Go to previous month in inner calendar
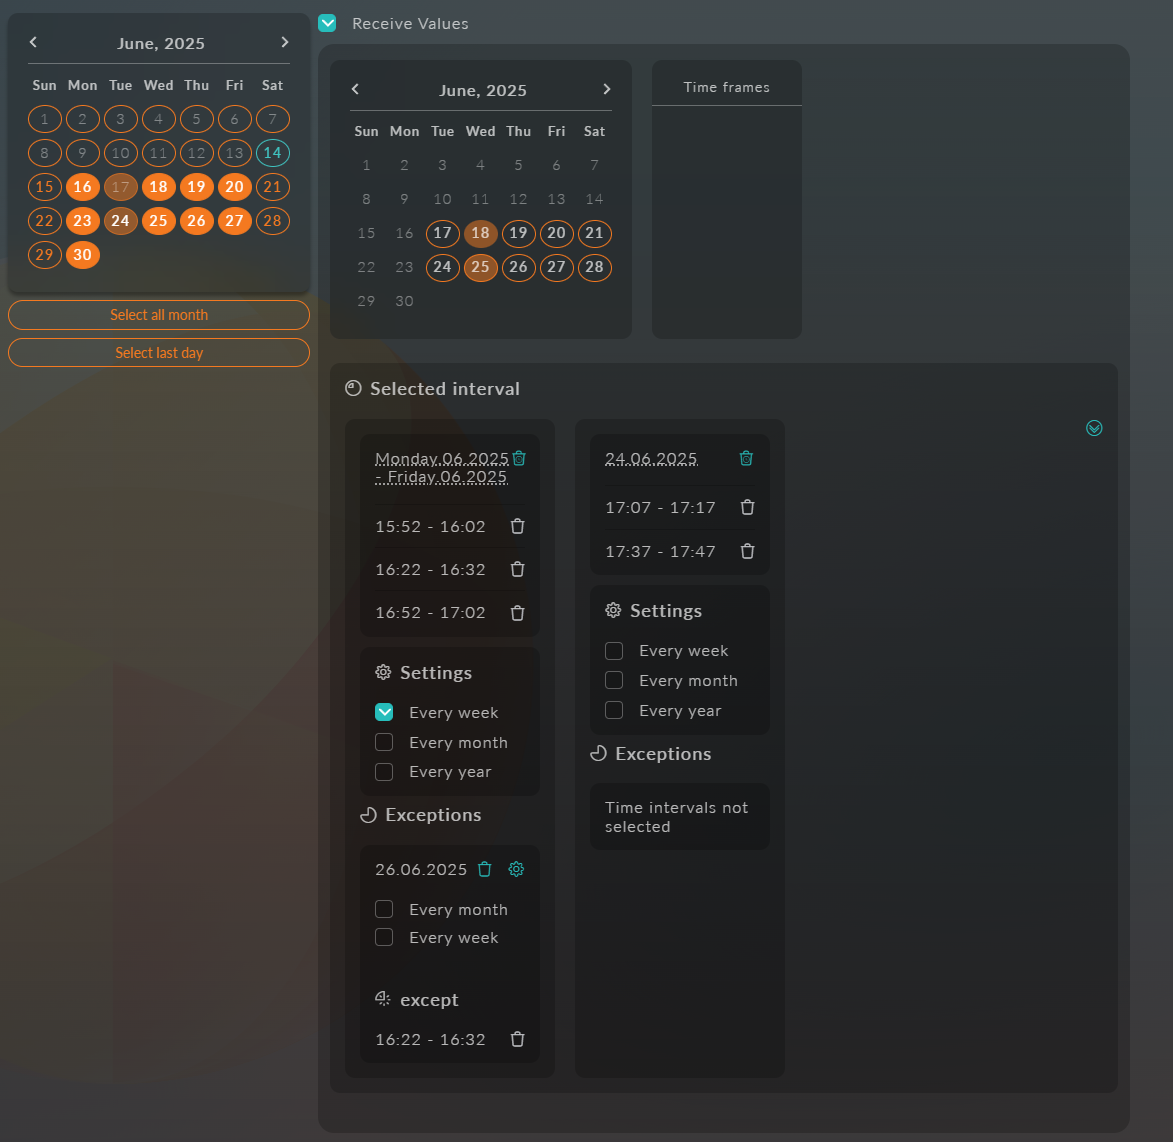 pyautogui.click(x=355, y=89)
